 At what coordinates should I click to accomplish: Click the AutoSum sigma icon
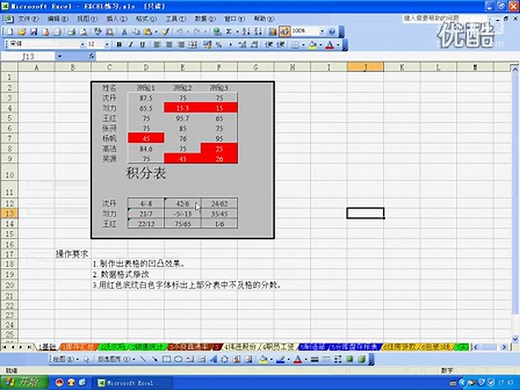pos(228,32)
